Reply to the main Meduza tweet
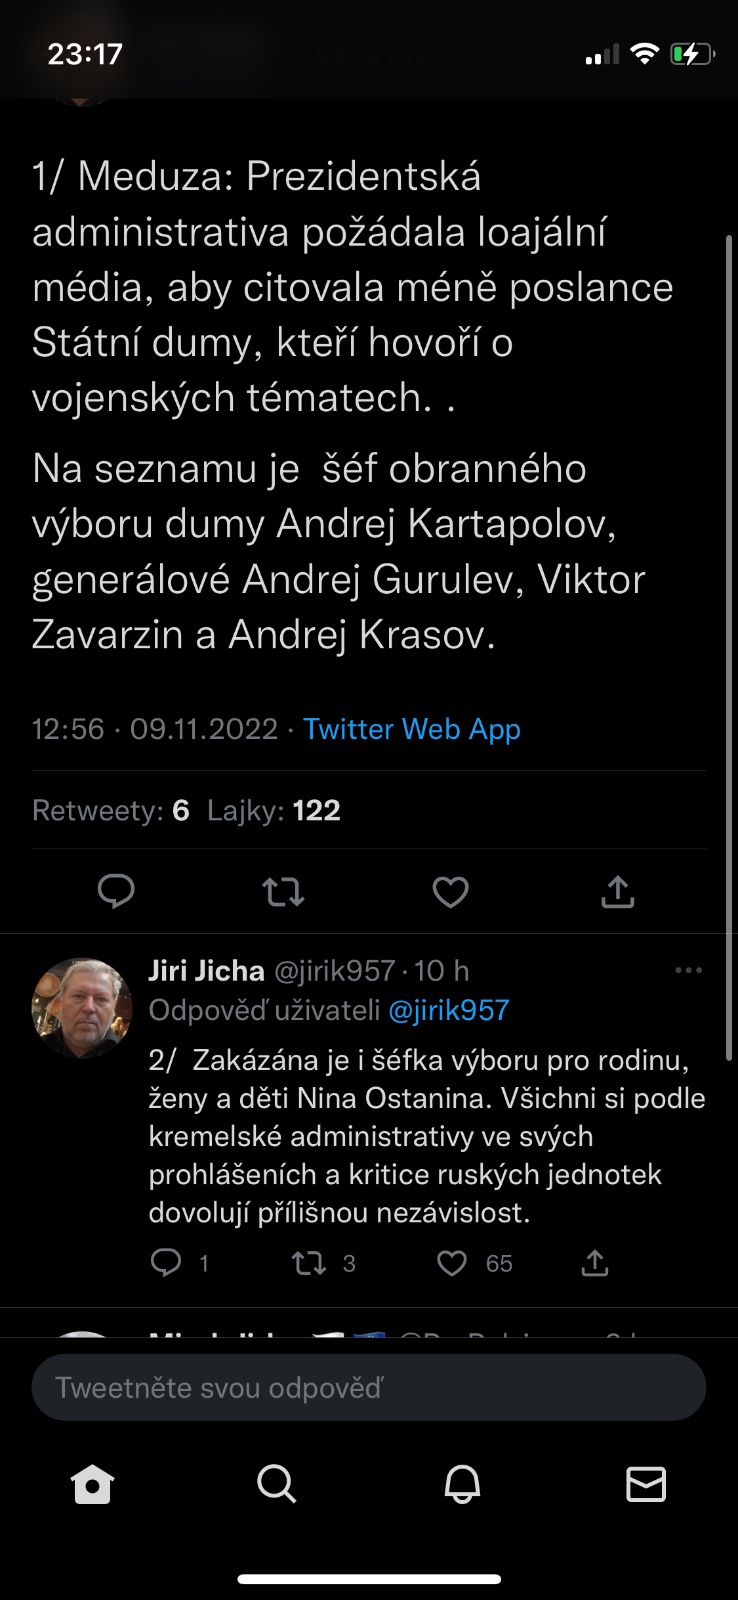This screenshot has height=1600, width=738. (x=116, y=890)
